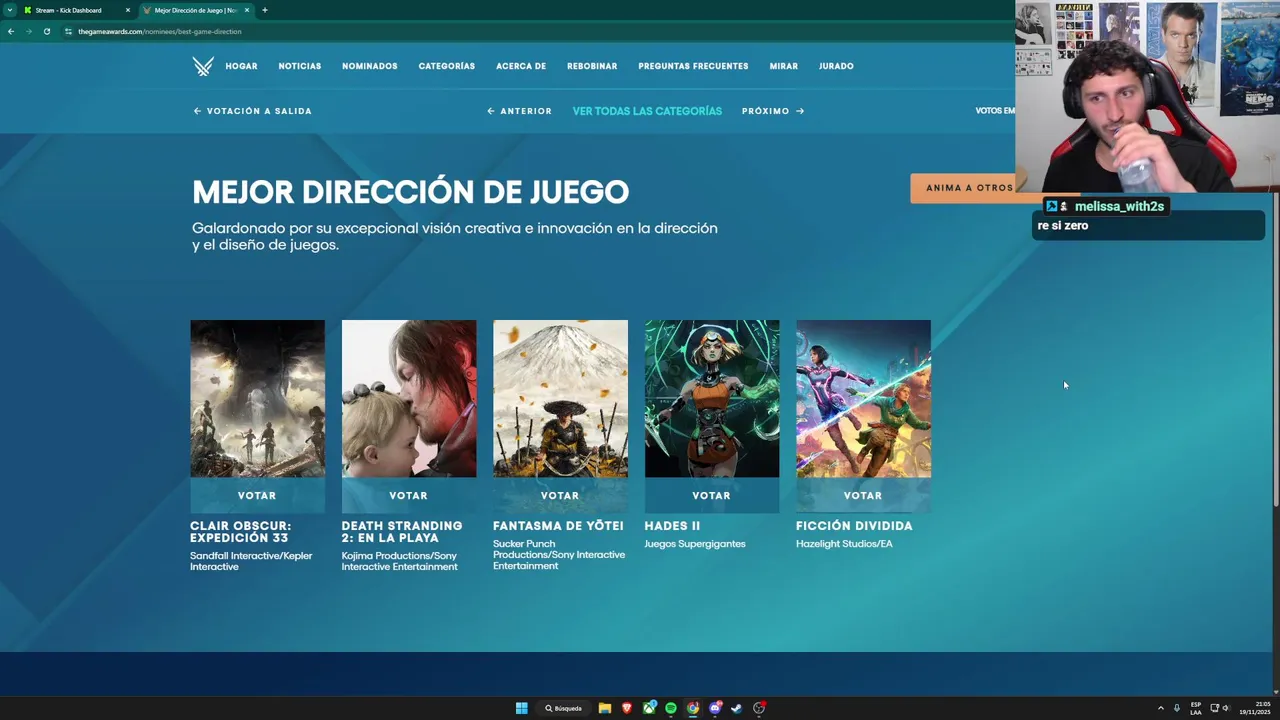Click the browser forward arrow
The width and height of the screenshot is (1280, 720).
[x=28, y=31]
